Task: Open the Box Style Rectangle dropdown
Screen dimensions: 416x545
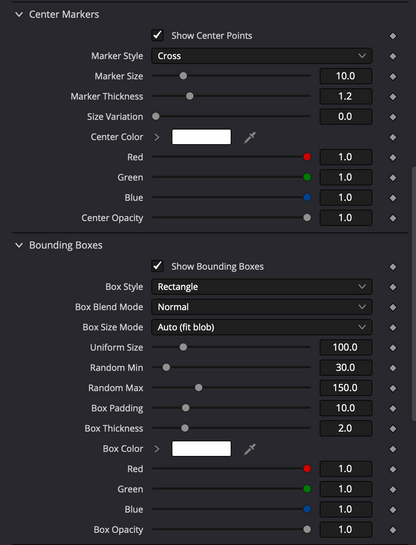Action: [262, 287]
